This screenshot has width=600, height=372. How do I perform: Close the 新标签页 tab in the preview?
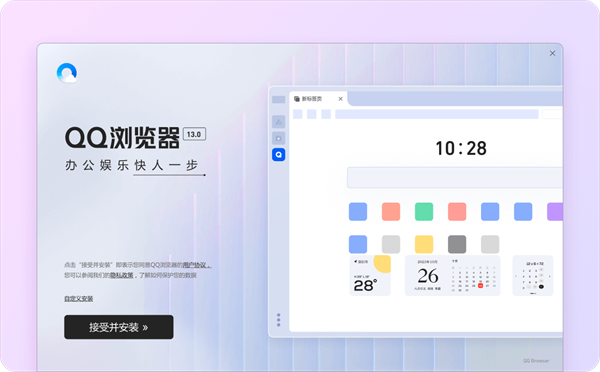tap(340, 99)
